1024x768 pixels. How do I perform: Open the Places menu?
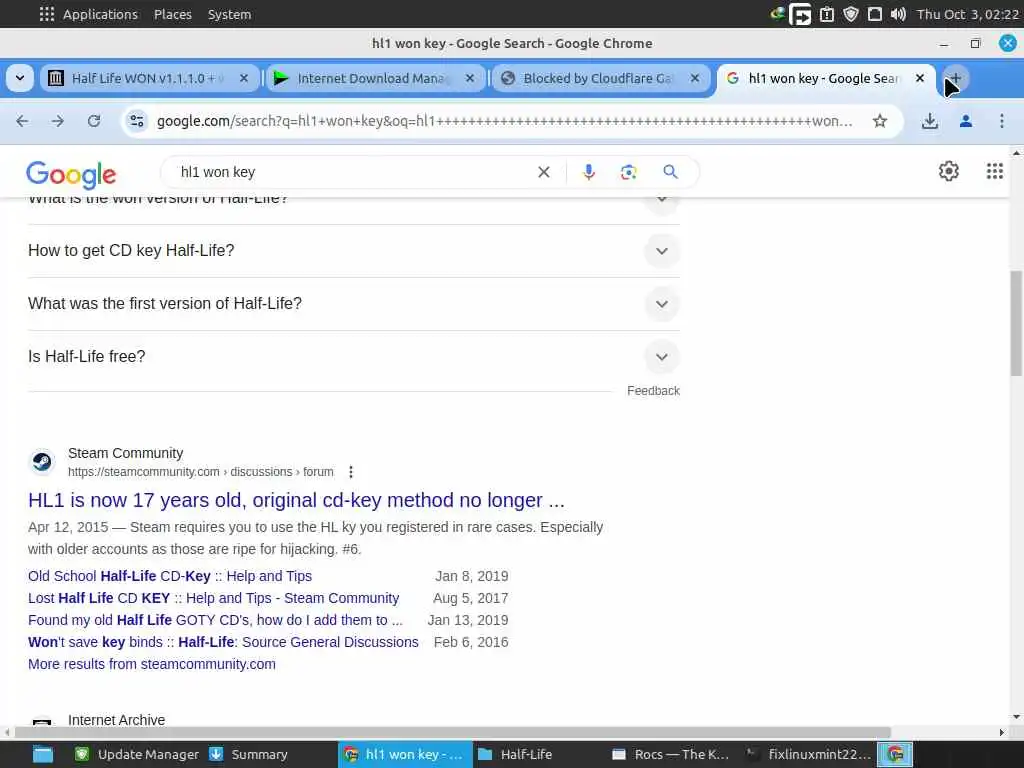pyautogui.click(x=172, y=14)
